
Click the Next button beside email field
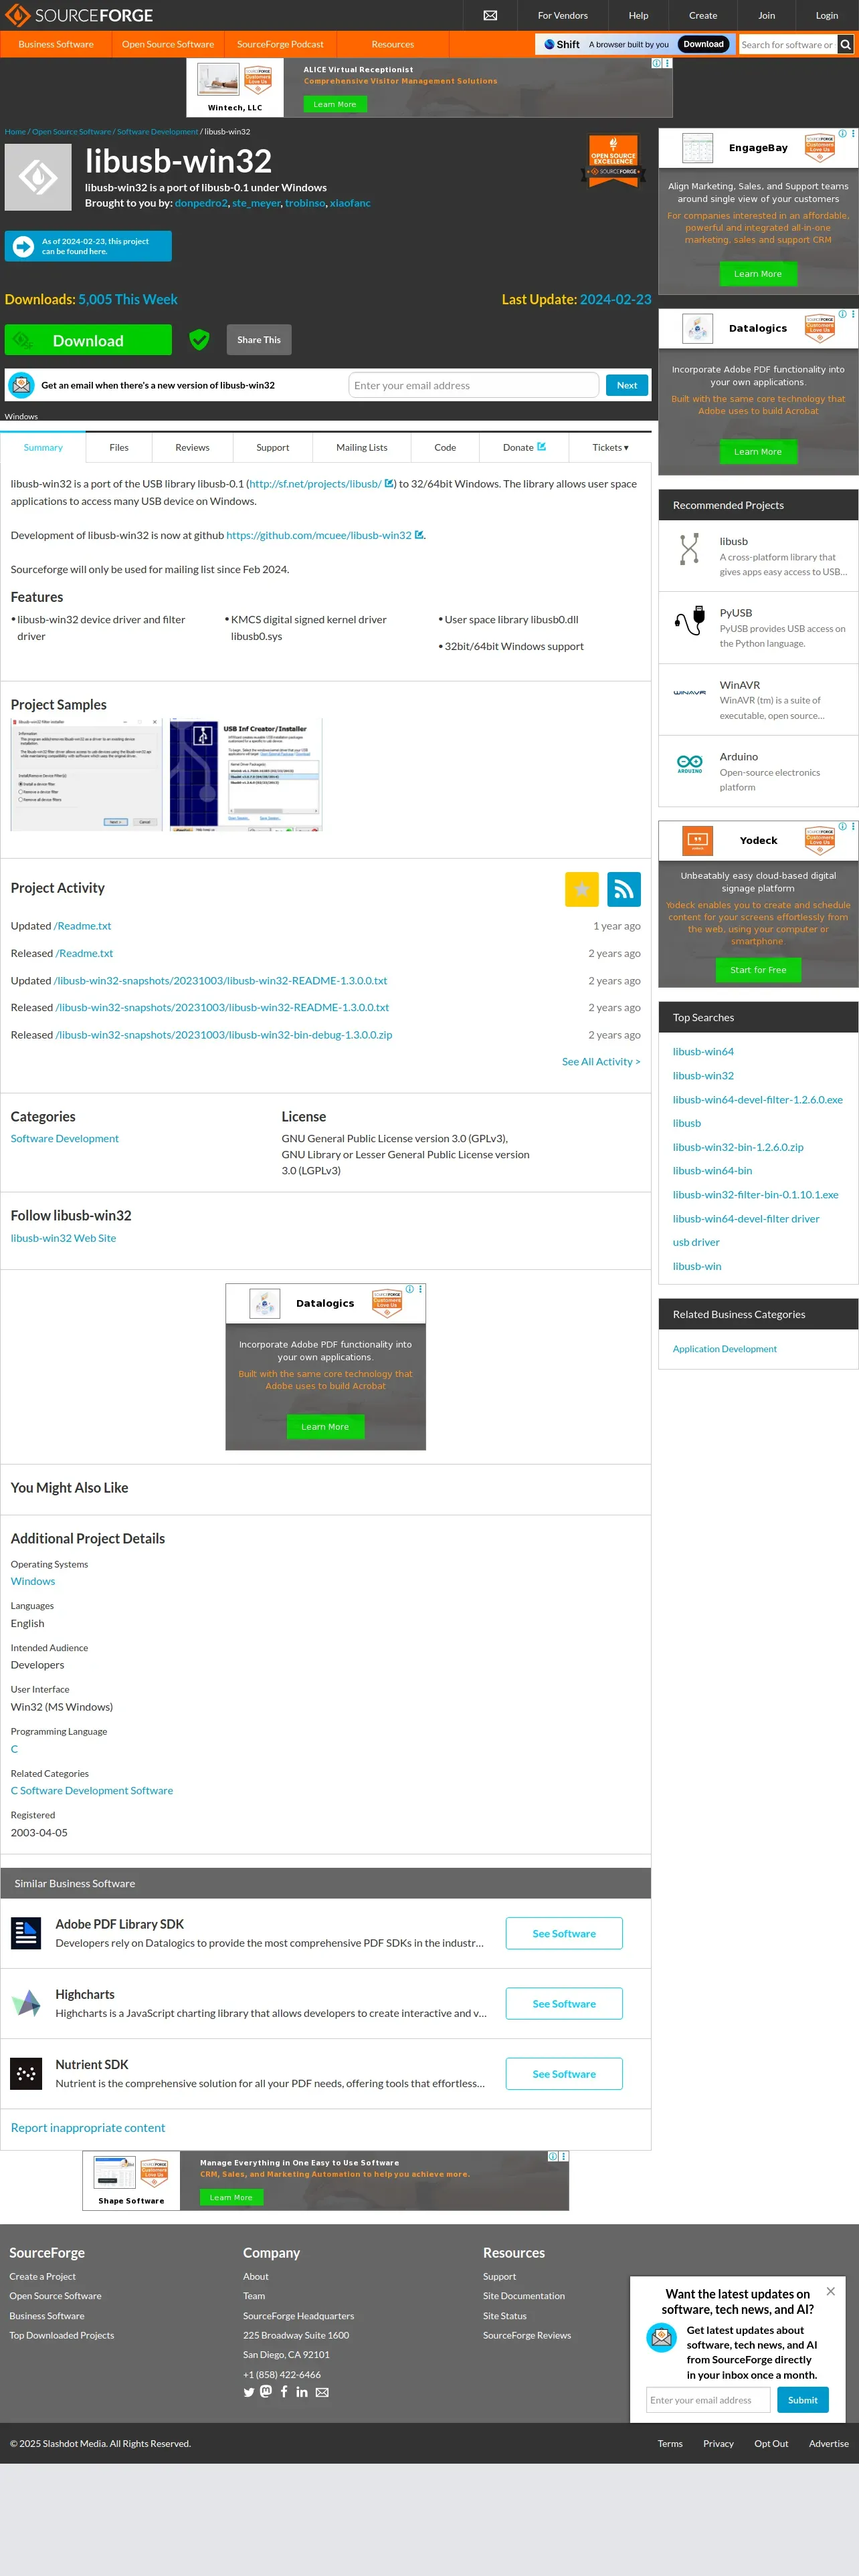pyautogui.click(x=627, y=385)
